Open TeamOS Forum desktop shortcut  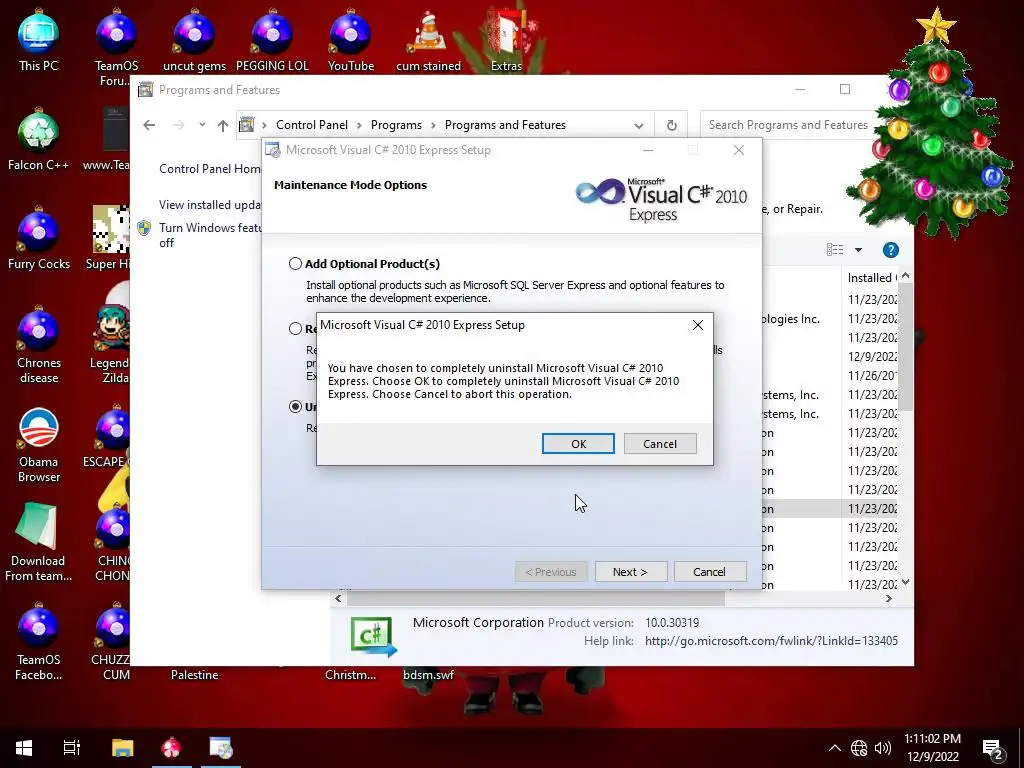pos(116,48)
